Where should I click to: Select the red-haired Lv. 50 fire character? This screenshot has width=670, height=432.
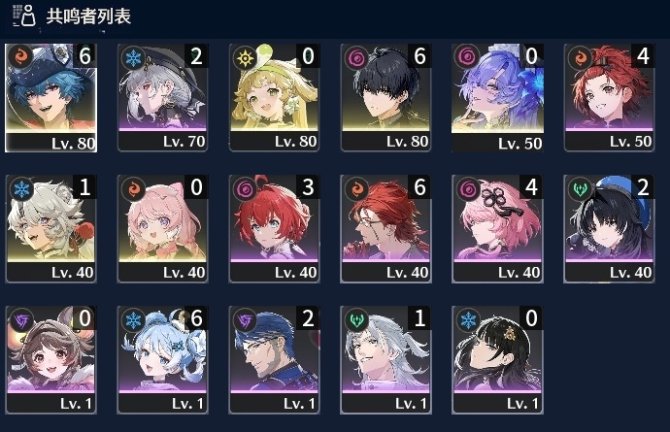coord(609,98)
